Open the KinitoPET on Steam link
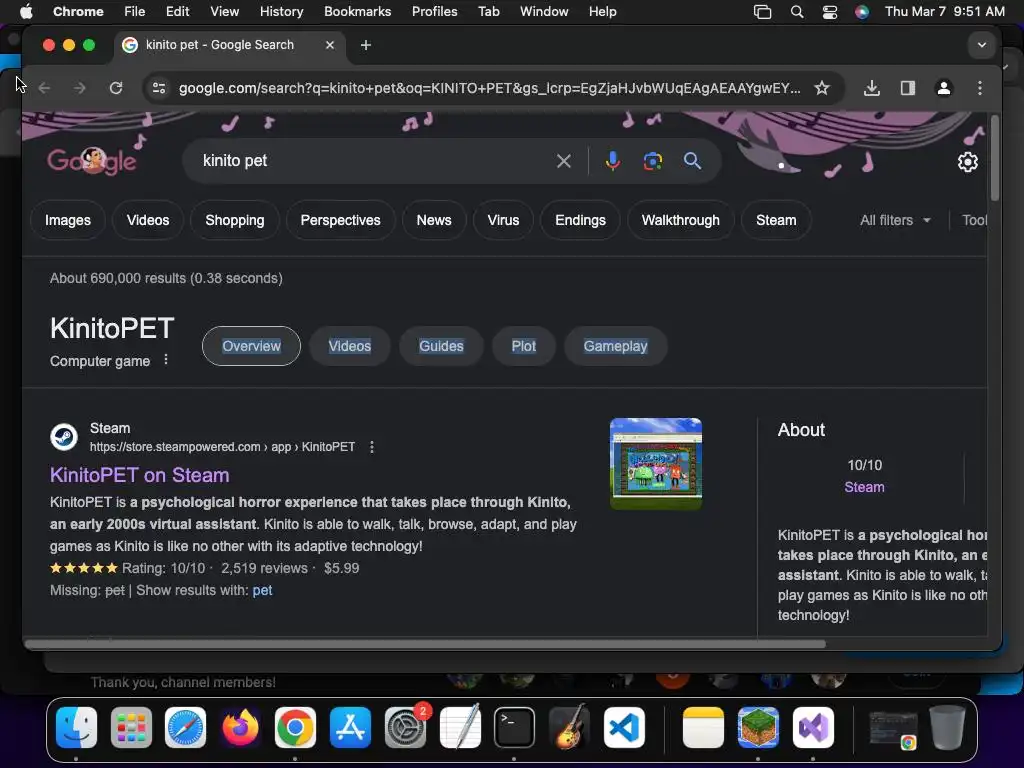Image resolution: width=1024 pixels, height=768 pixels. pos(140,475)
